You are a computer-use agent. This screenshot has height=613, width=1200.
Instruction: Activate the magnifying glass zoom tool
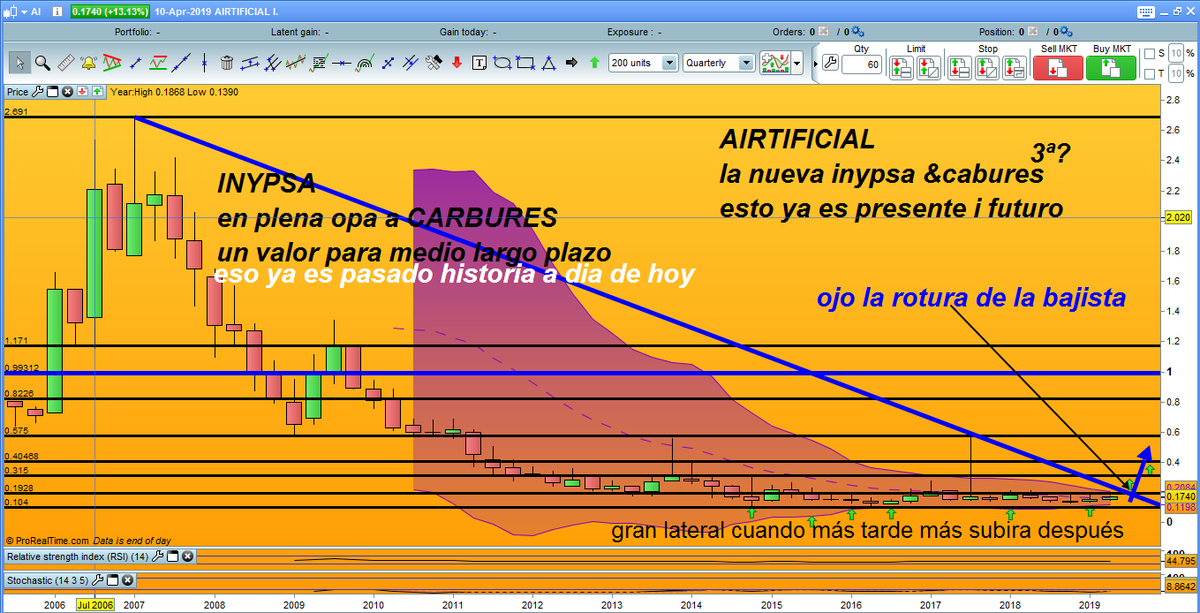click(43, 63)
